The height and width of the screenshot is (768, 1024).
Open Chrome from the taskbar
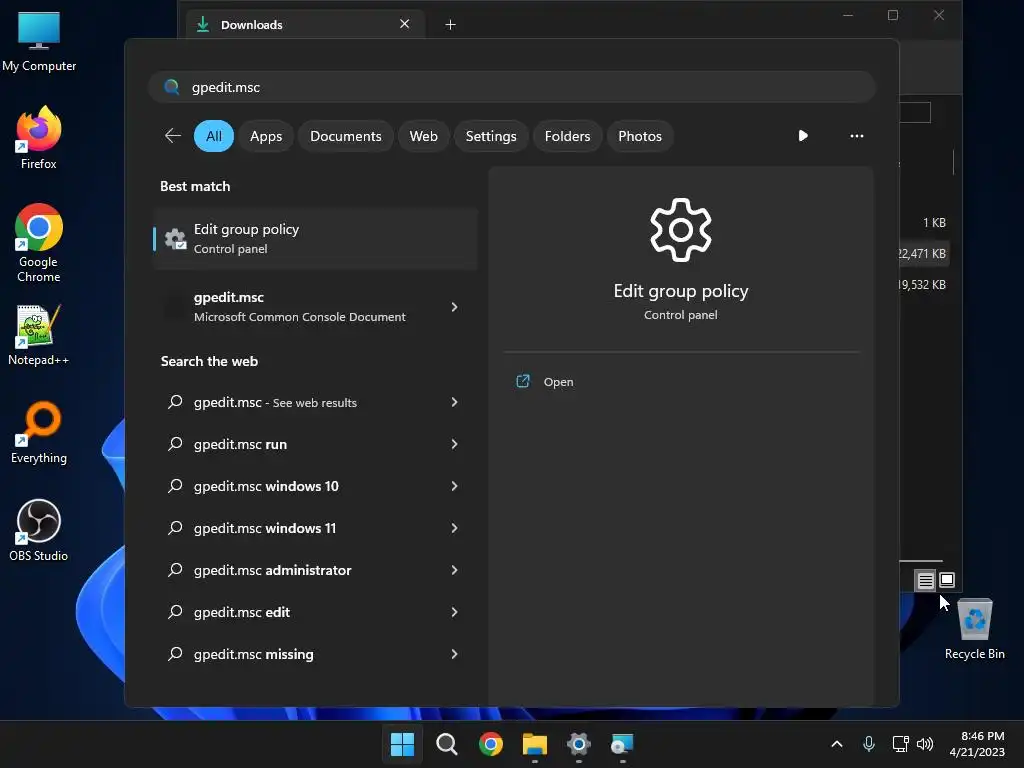(x=490, y=744)
